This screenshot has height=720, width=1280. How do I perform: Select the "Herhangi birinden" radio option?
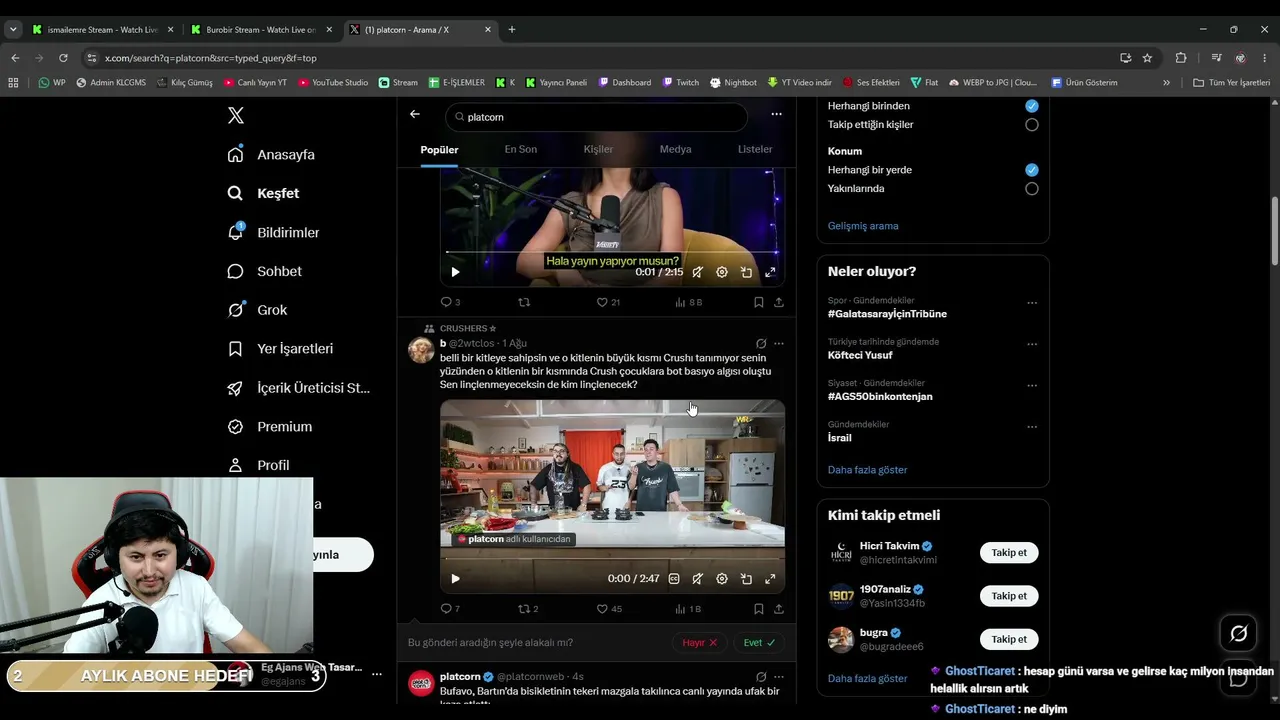click(x=1032, y=106)
